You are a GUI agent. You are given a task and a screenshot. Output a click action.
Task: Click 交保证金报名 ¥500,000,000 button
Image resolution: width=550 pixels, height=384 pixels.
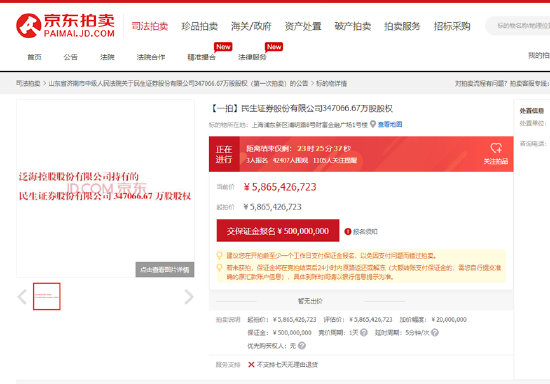point(278,231)
